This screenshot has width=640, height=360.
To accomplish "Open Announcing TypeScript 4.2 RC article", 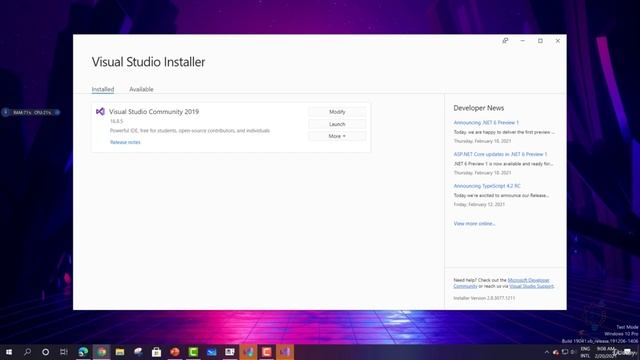I will coord(487,186).
